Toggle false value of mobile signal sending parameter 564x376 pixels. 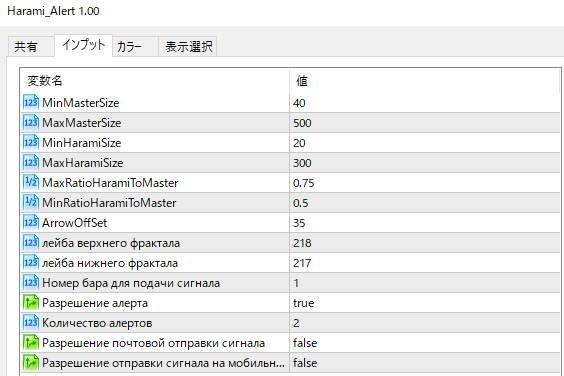pos(425,363)
